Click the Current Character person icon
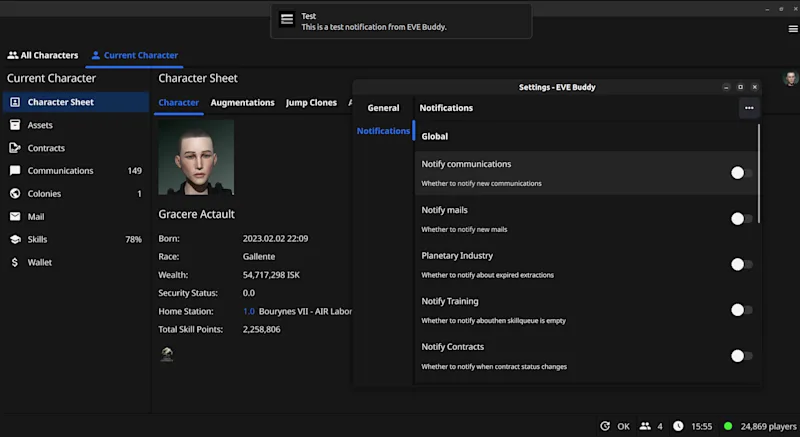This screenshot has height=437, width=800. tap(95, 55)
